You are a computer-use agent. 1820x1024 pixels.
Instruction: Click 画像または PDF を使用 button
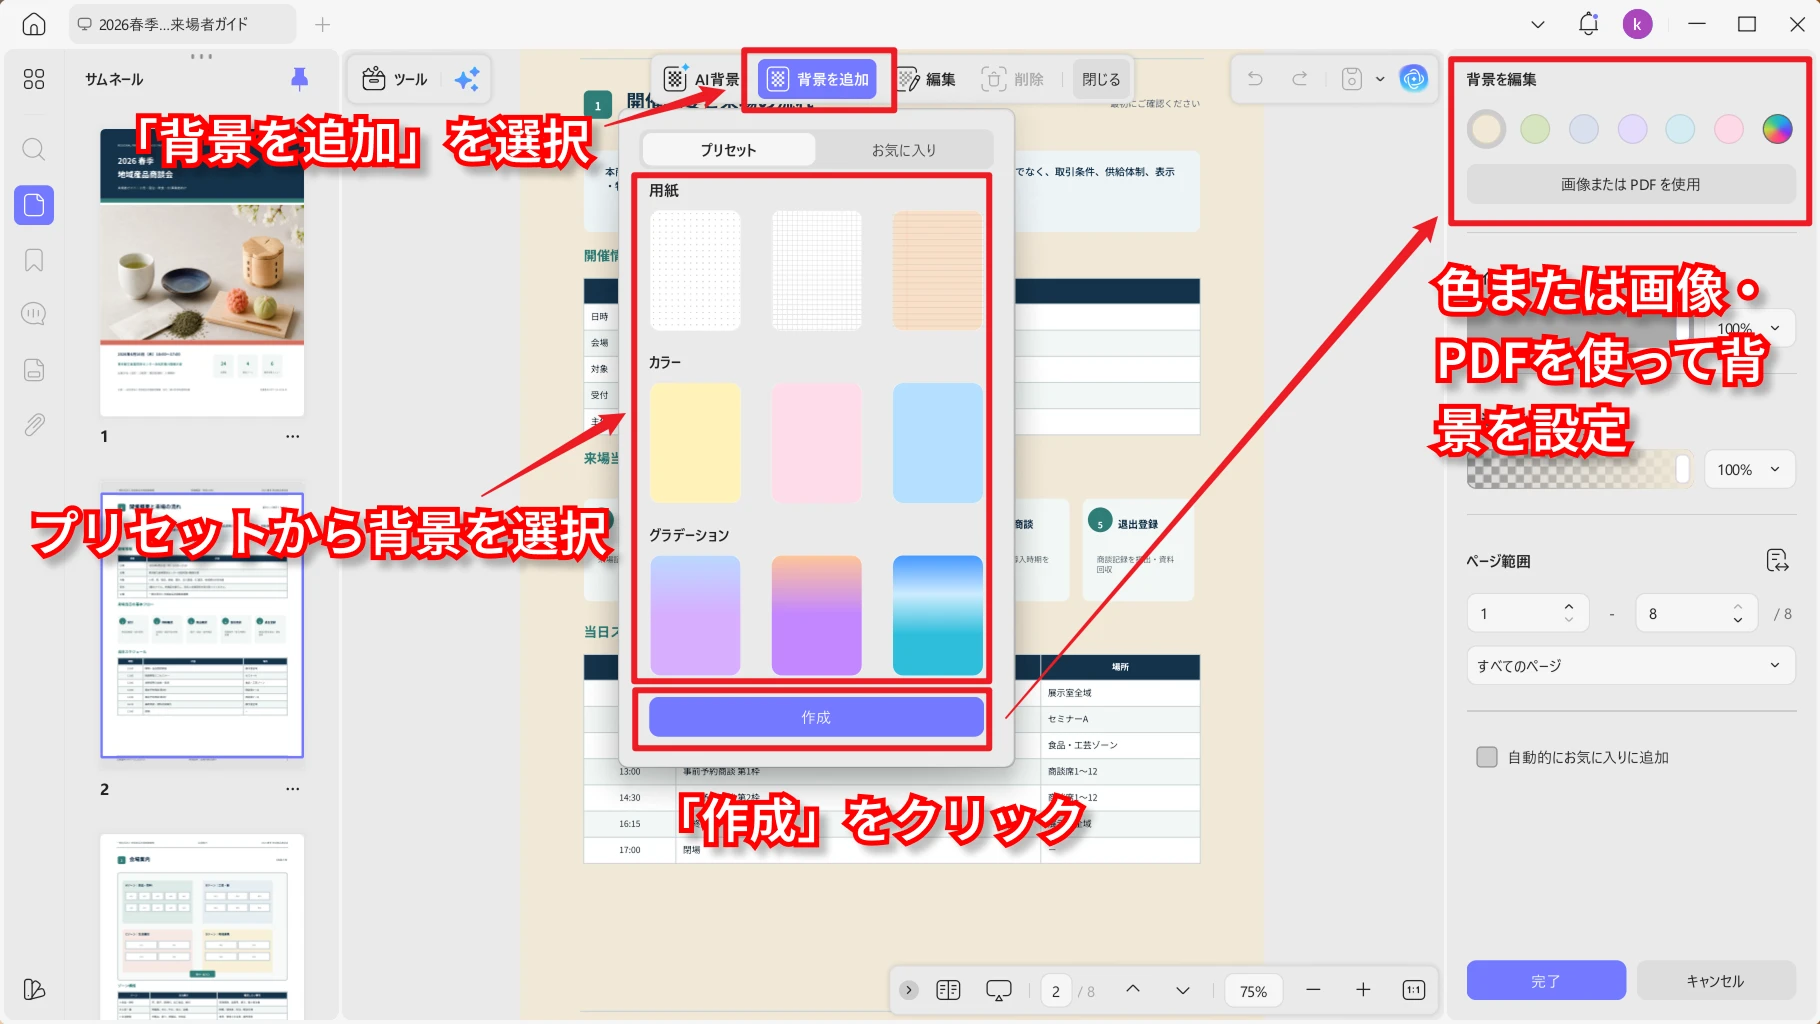pyautogui.click(x=1631, y=184)
